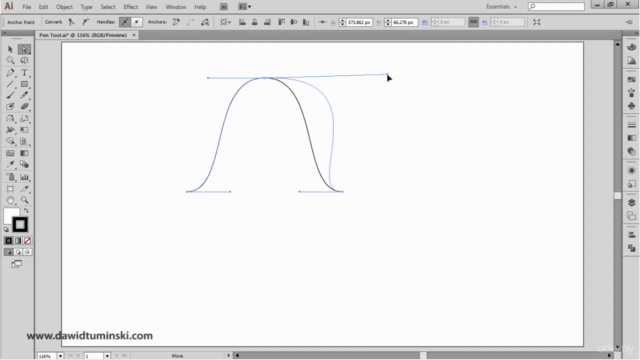Open the Window menu

point(176,7)
